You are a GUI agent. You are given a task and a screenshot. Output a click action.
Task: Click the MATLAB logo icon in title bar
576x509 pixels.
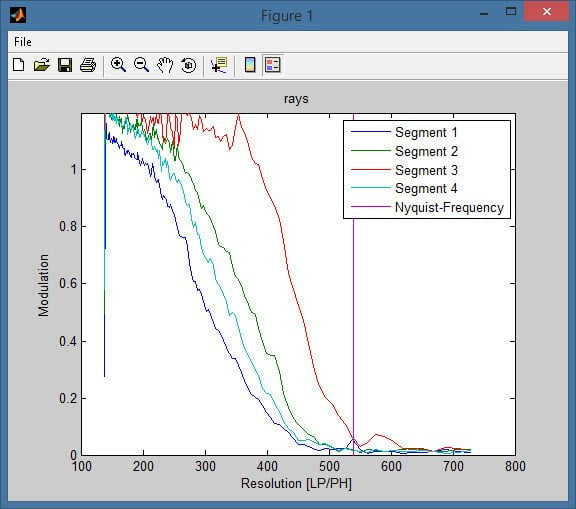pos(18,15)
